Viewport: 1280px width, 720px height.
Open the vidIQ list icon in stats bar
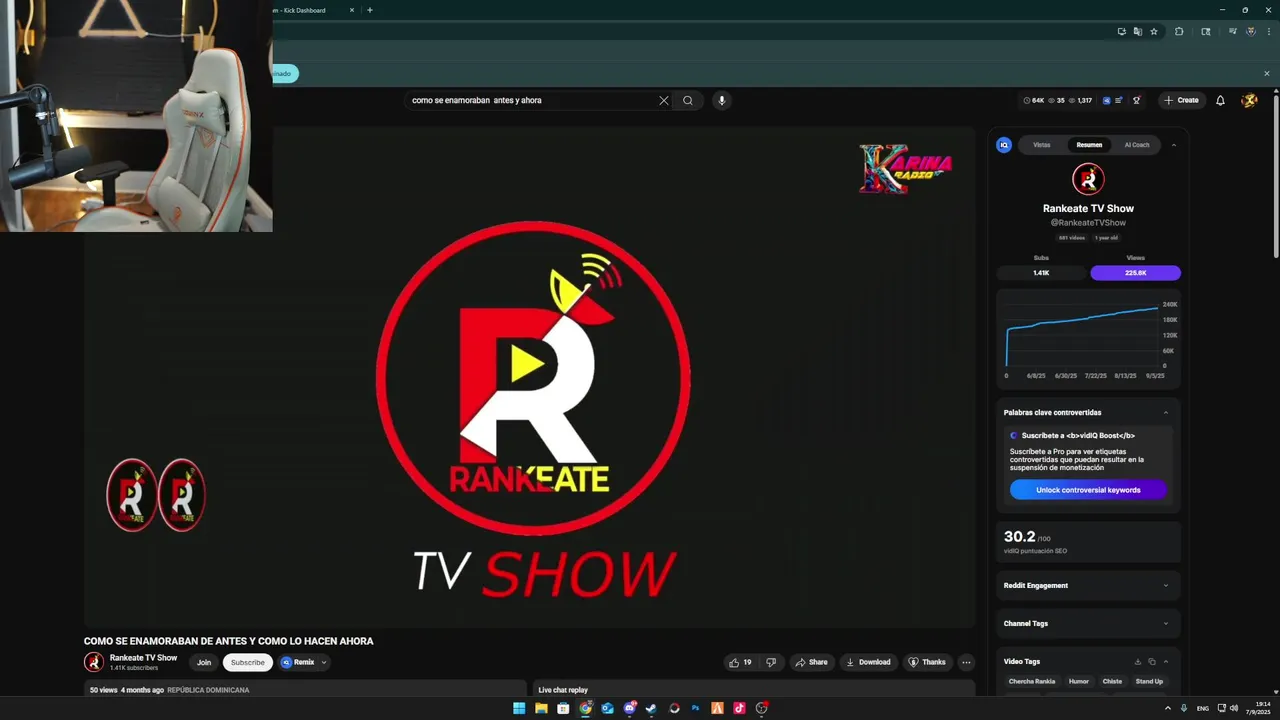[x=1119, y=100]
